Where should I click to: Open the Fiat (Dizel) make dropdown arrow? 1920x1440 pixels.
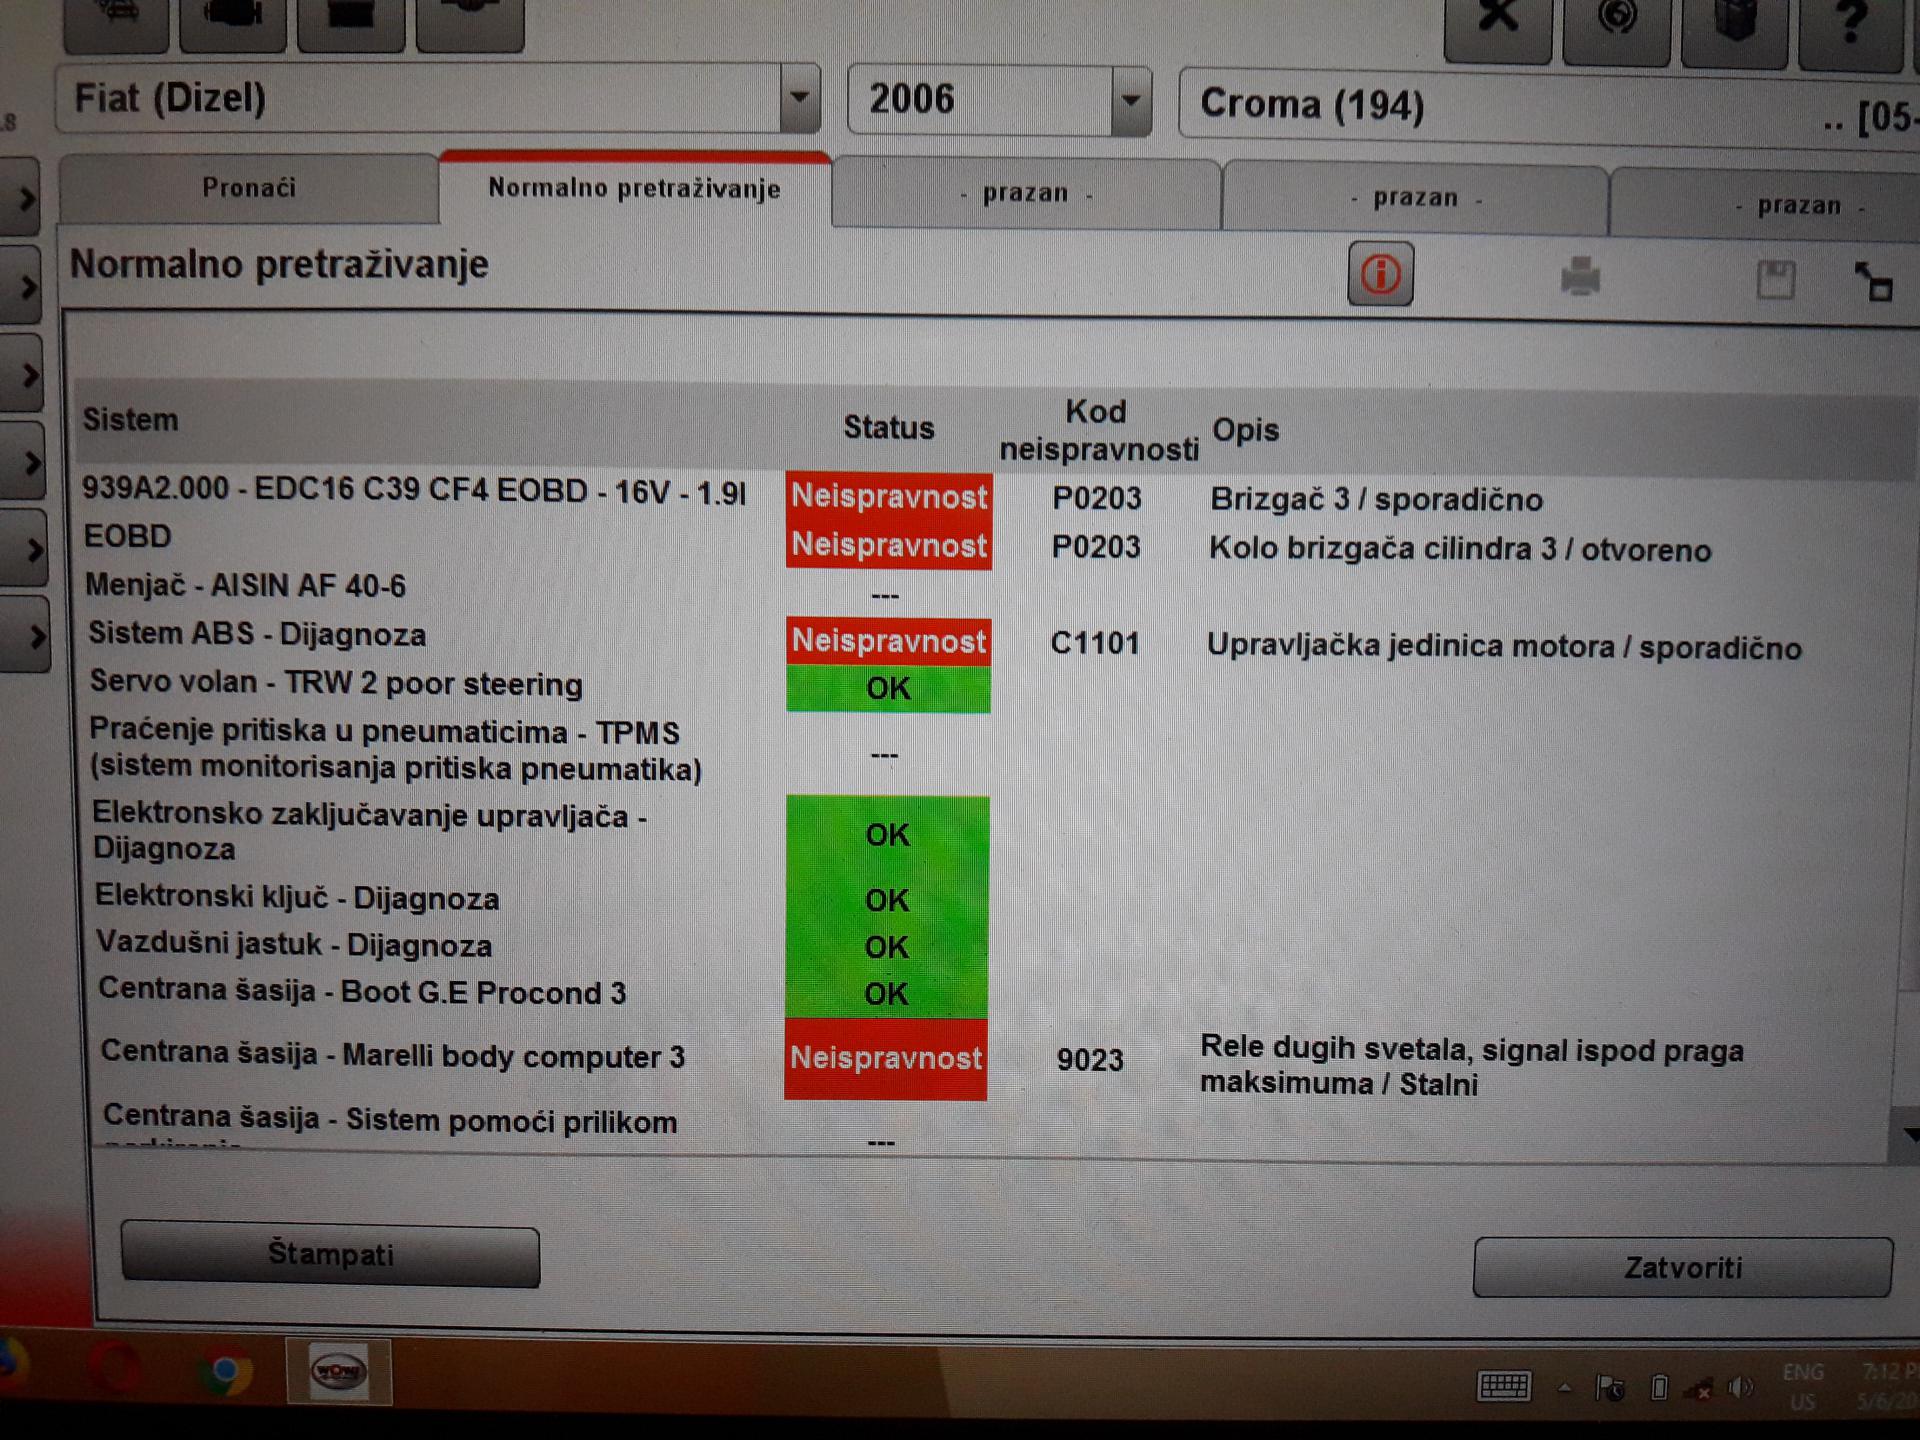click(x=799, y=98)
